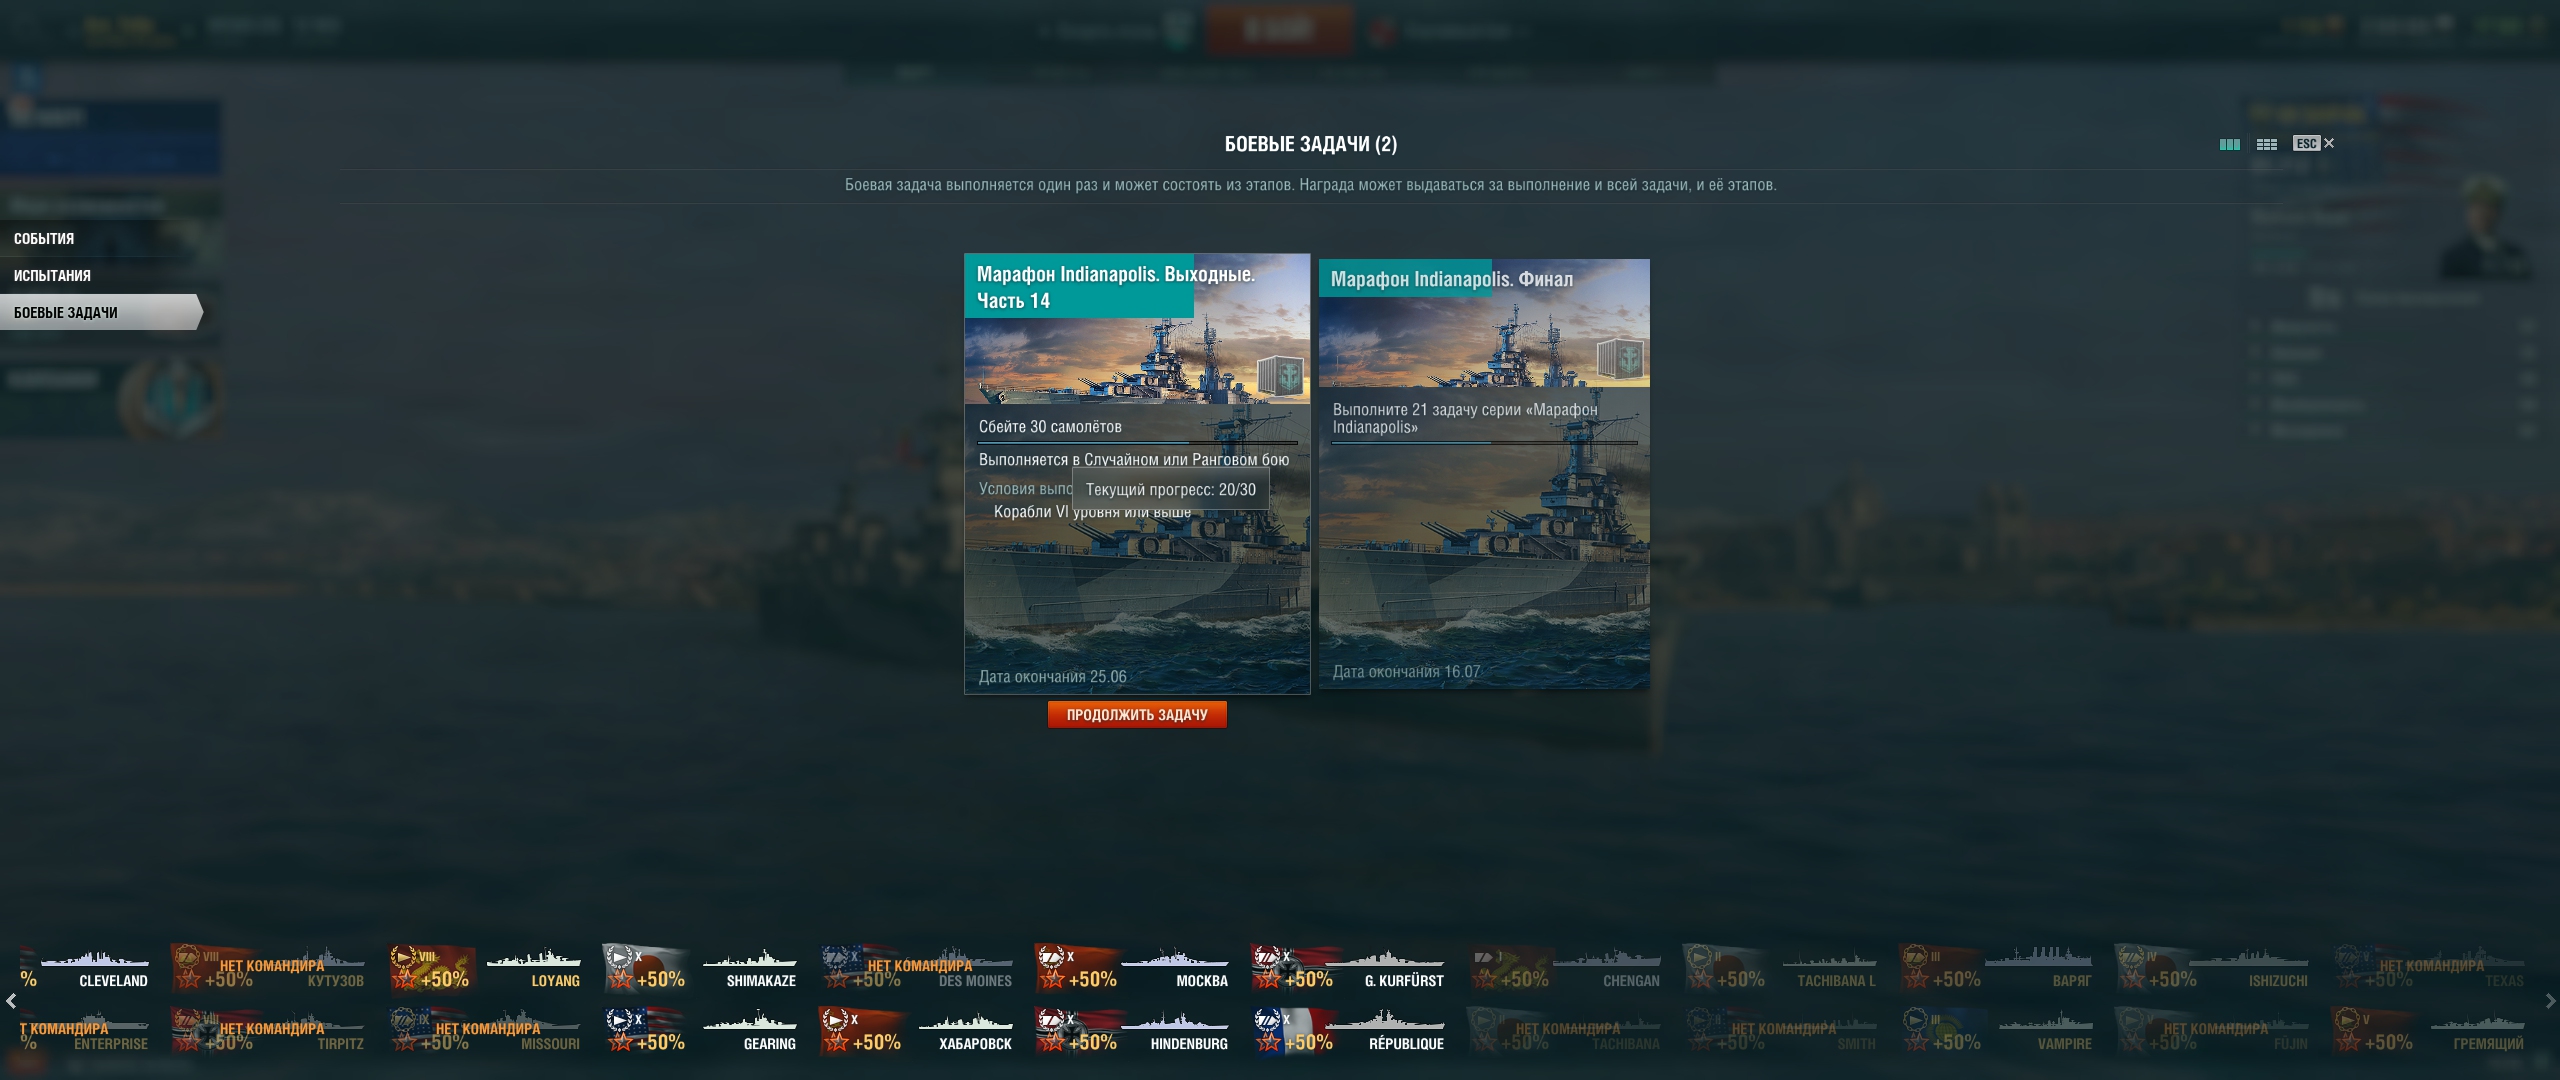Select the République ship in carousel

click(1348, 1030)
